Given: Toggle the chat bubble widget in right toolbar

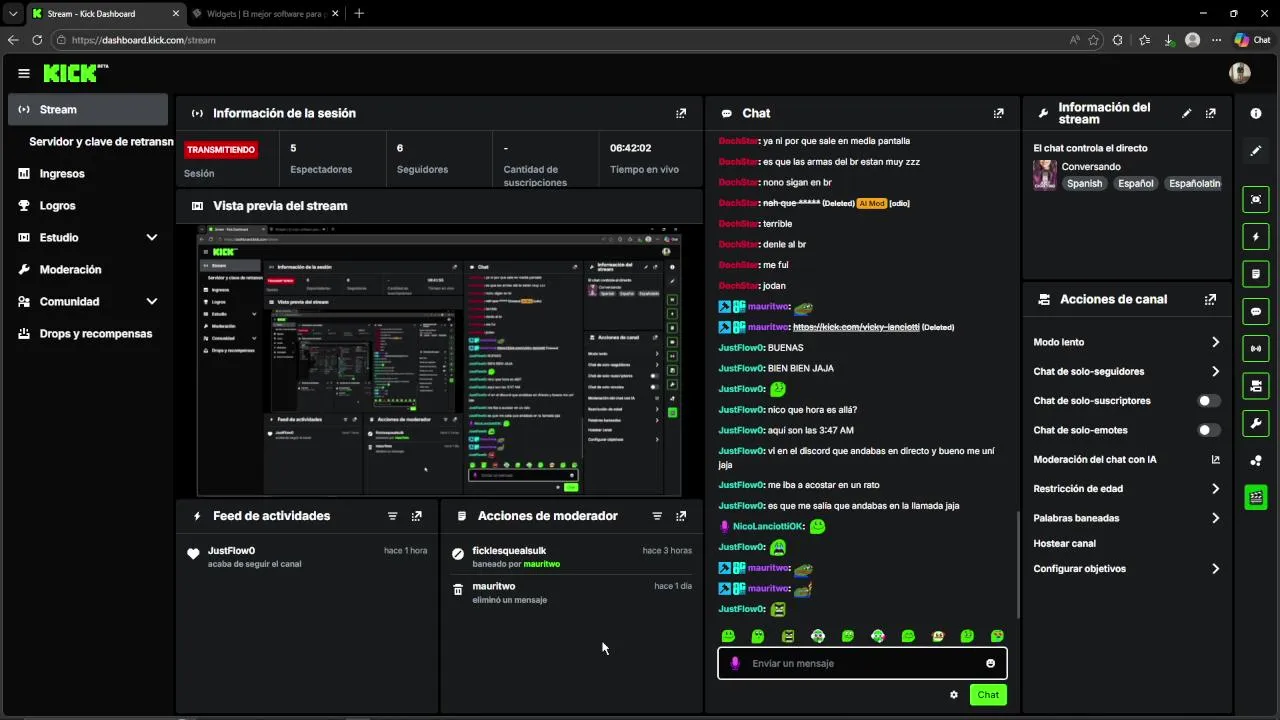Looking at the screenshot, I should pyautogui.click(x=1256, y=311).
